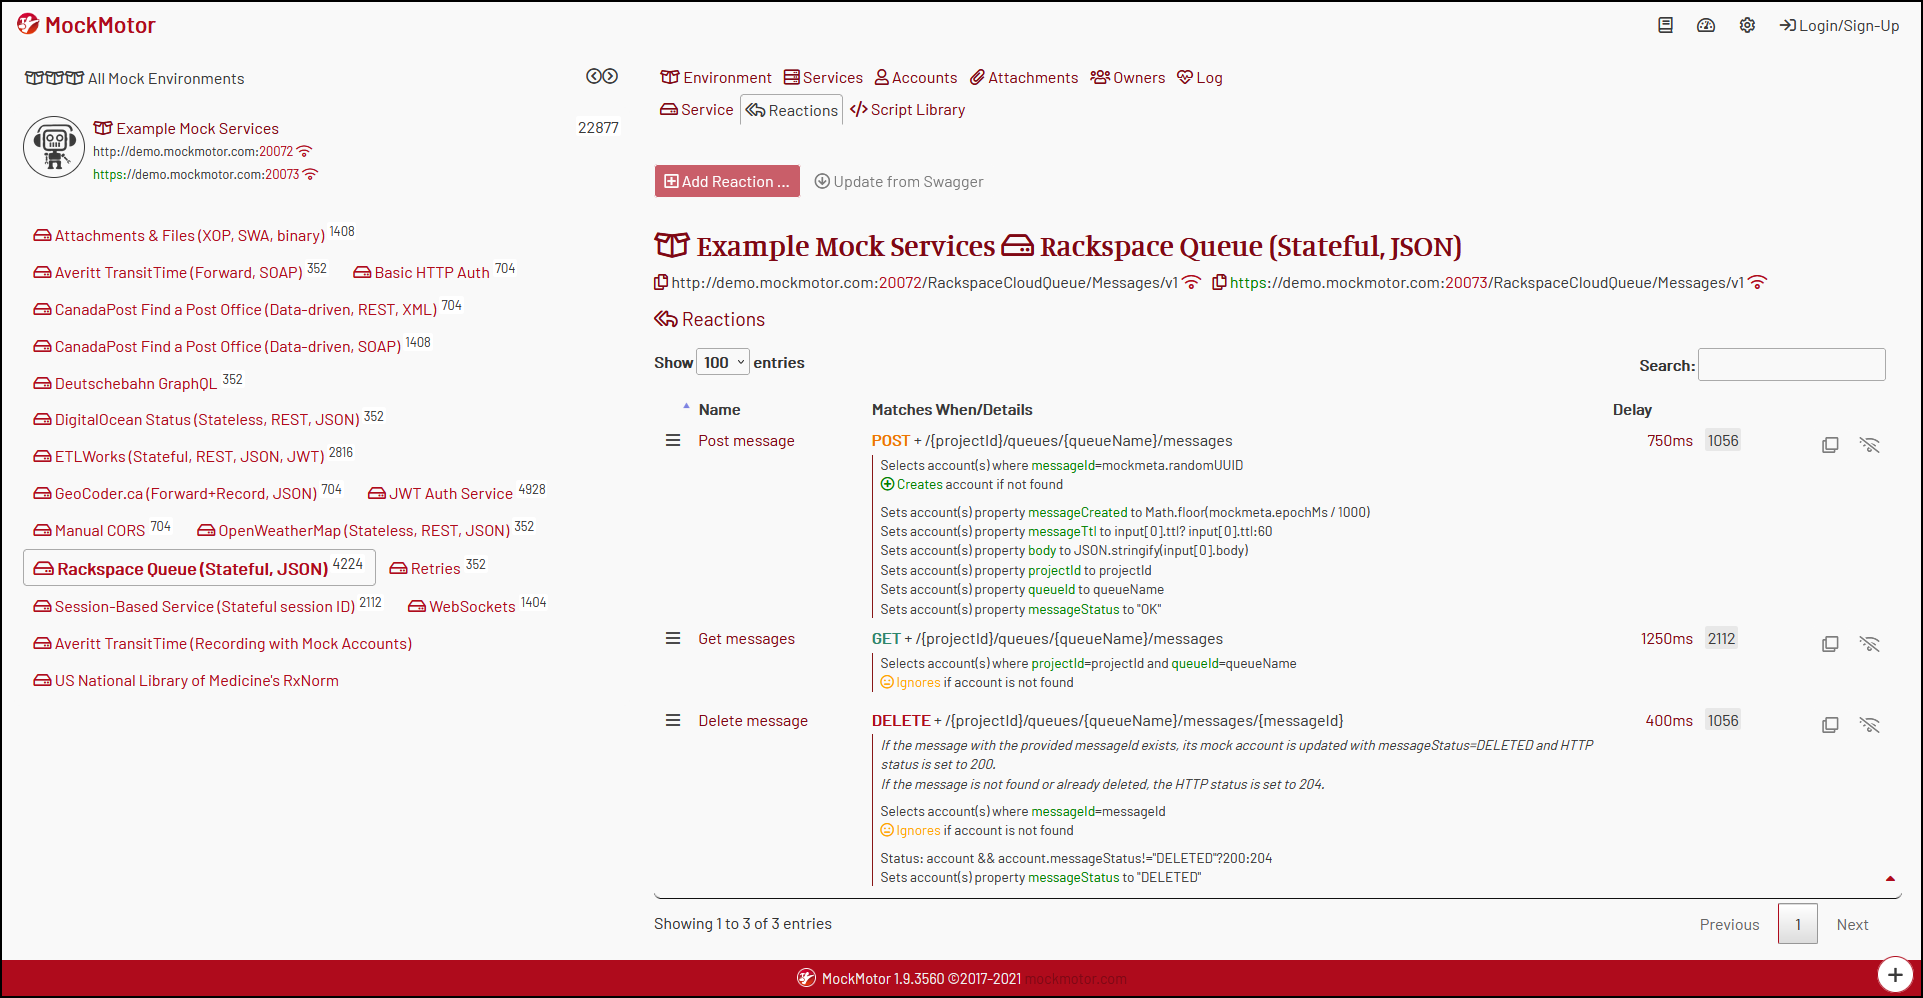Click page 1 pagination button
The height and width of the screenshot is (998, 1923).
pos(1797,924)
